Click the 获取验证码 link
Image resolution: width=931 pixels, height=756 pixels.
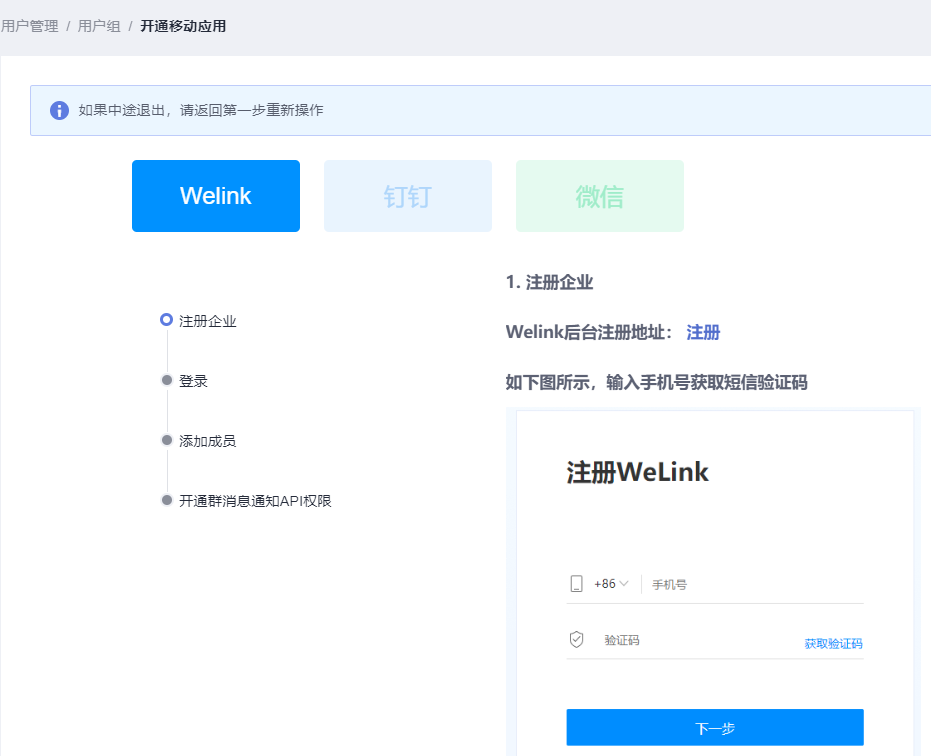point(834,644)
